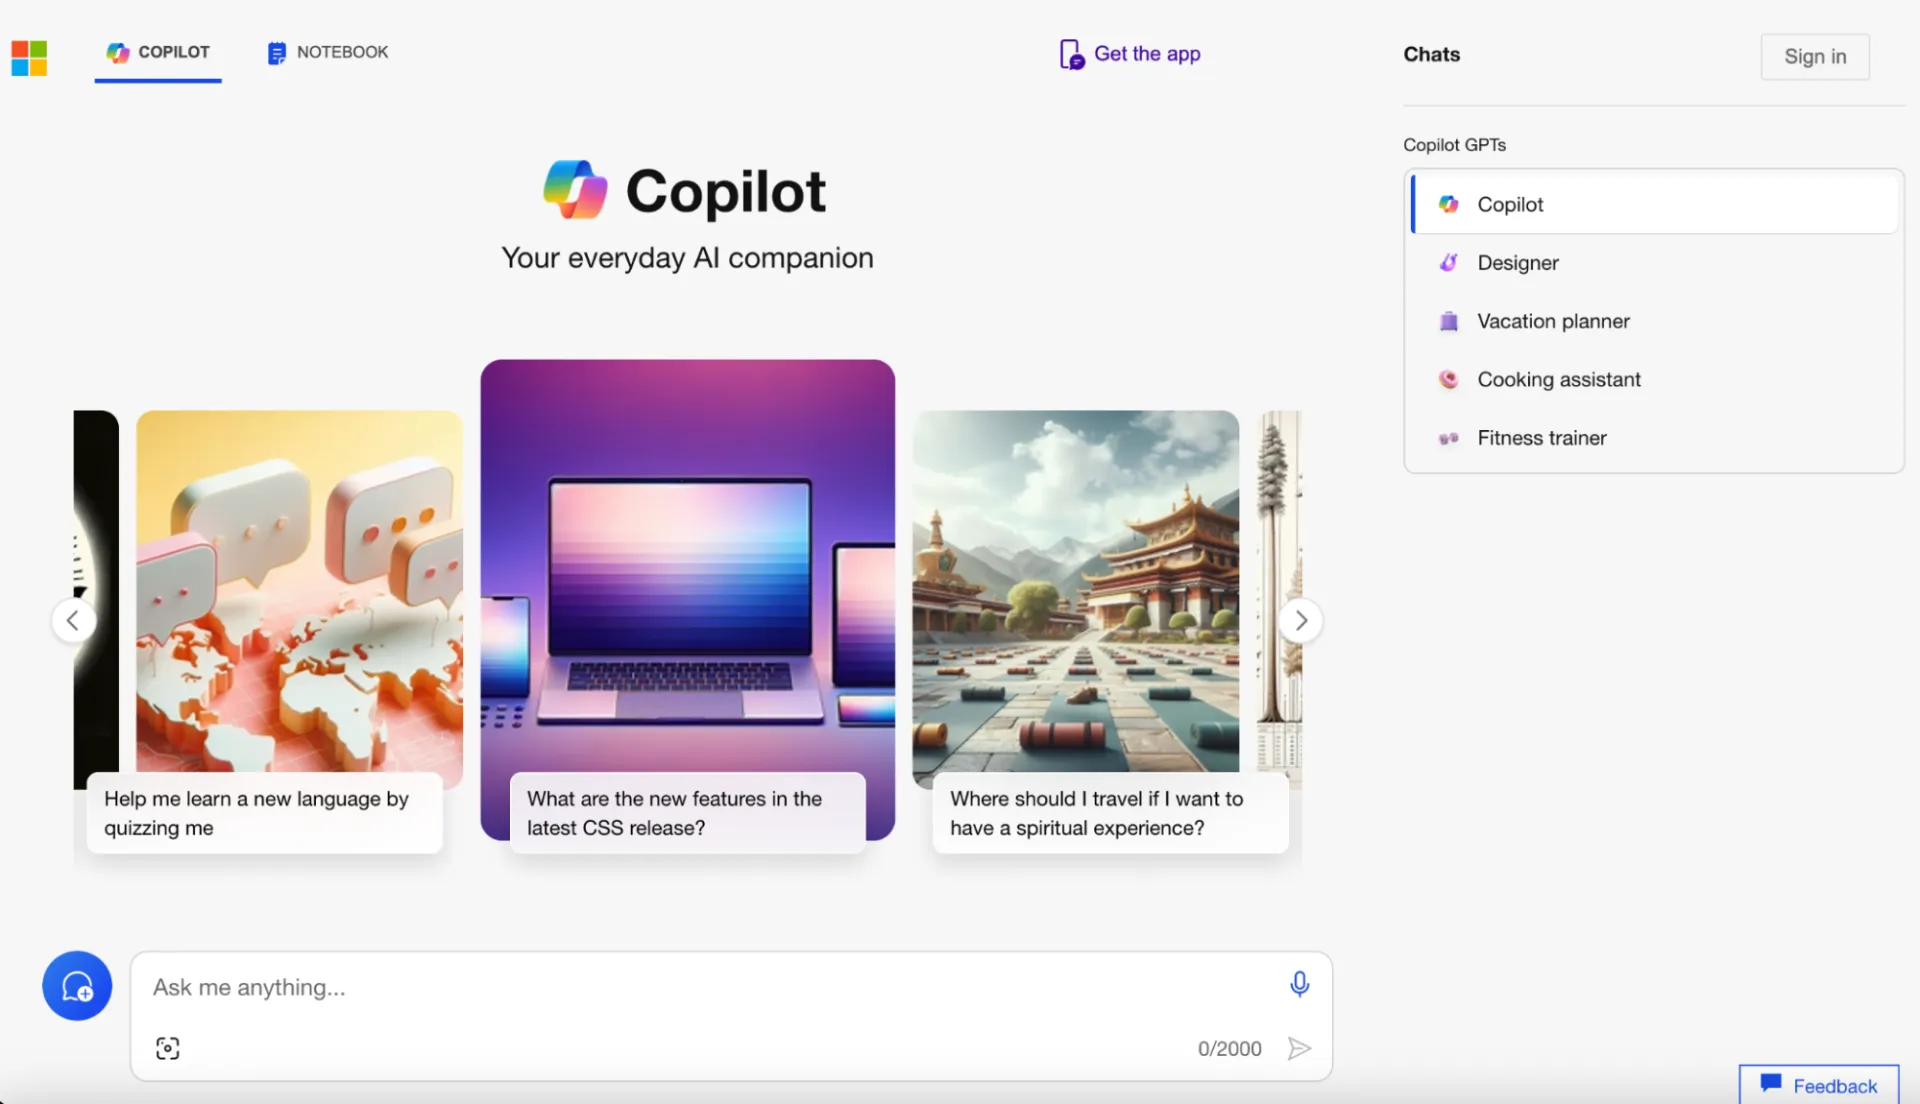Open the Feedback button

[1818, 1086]
